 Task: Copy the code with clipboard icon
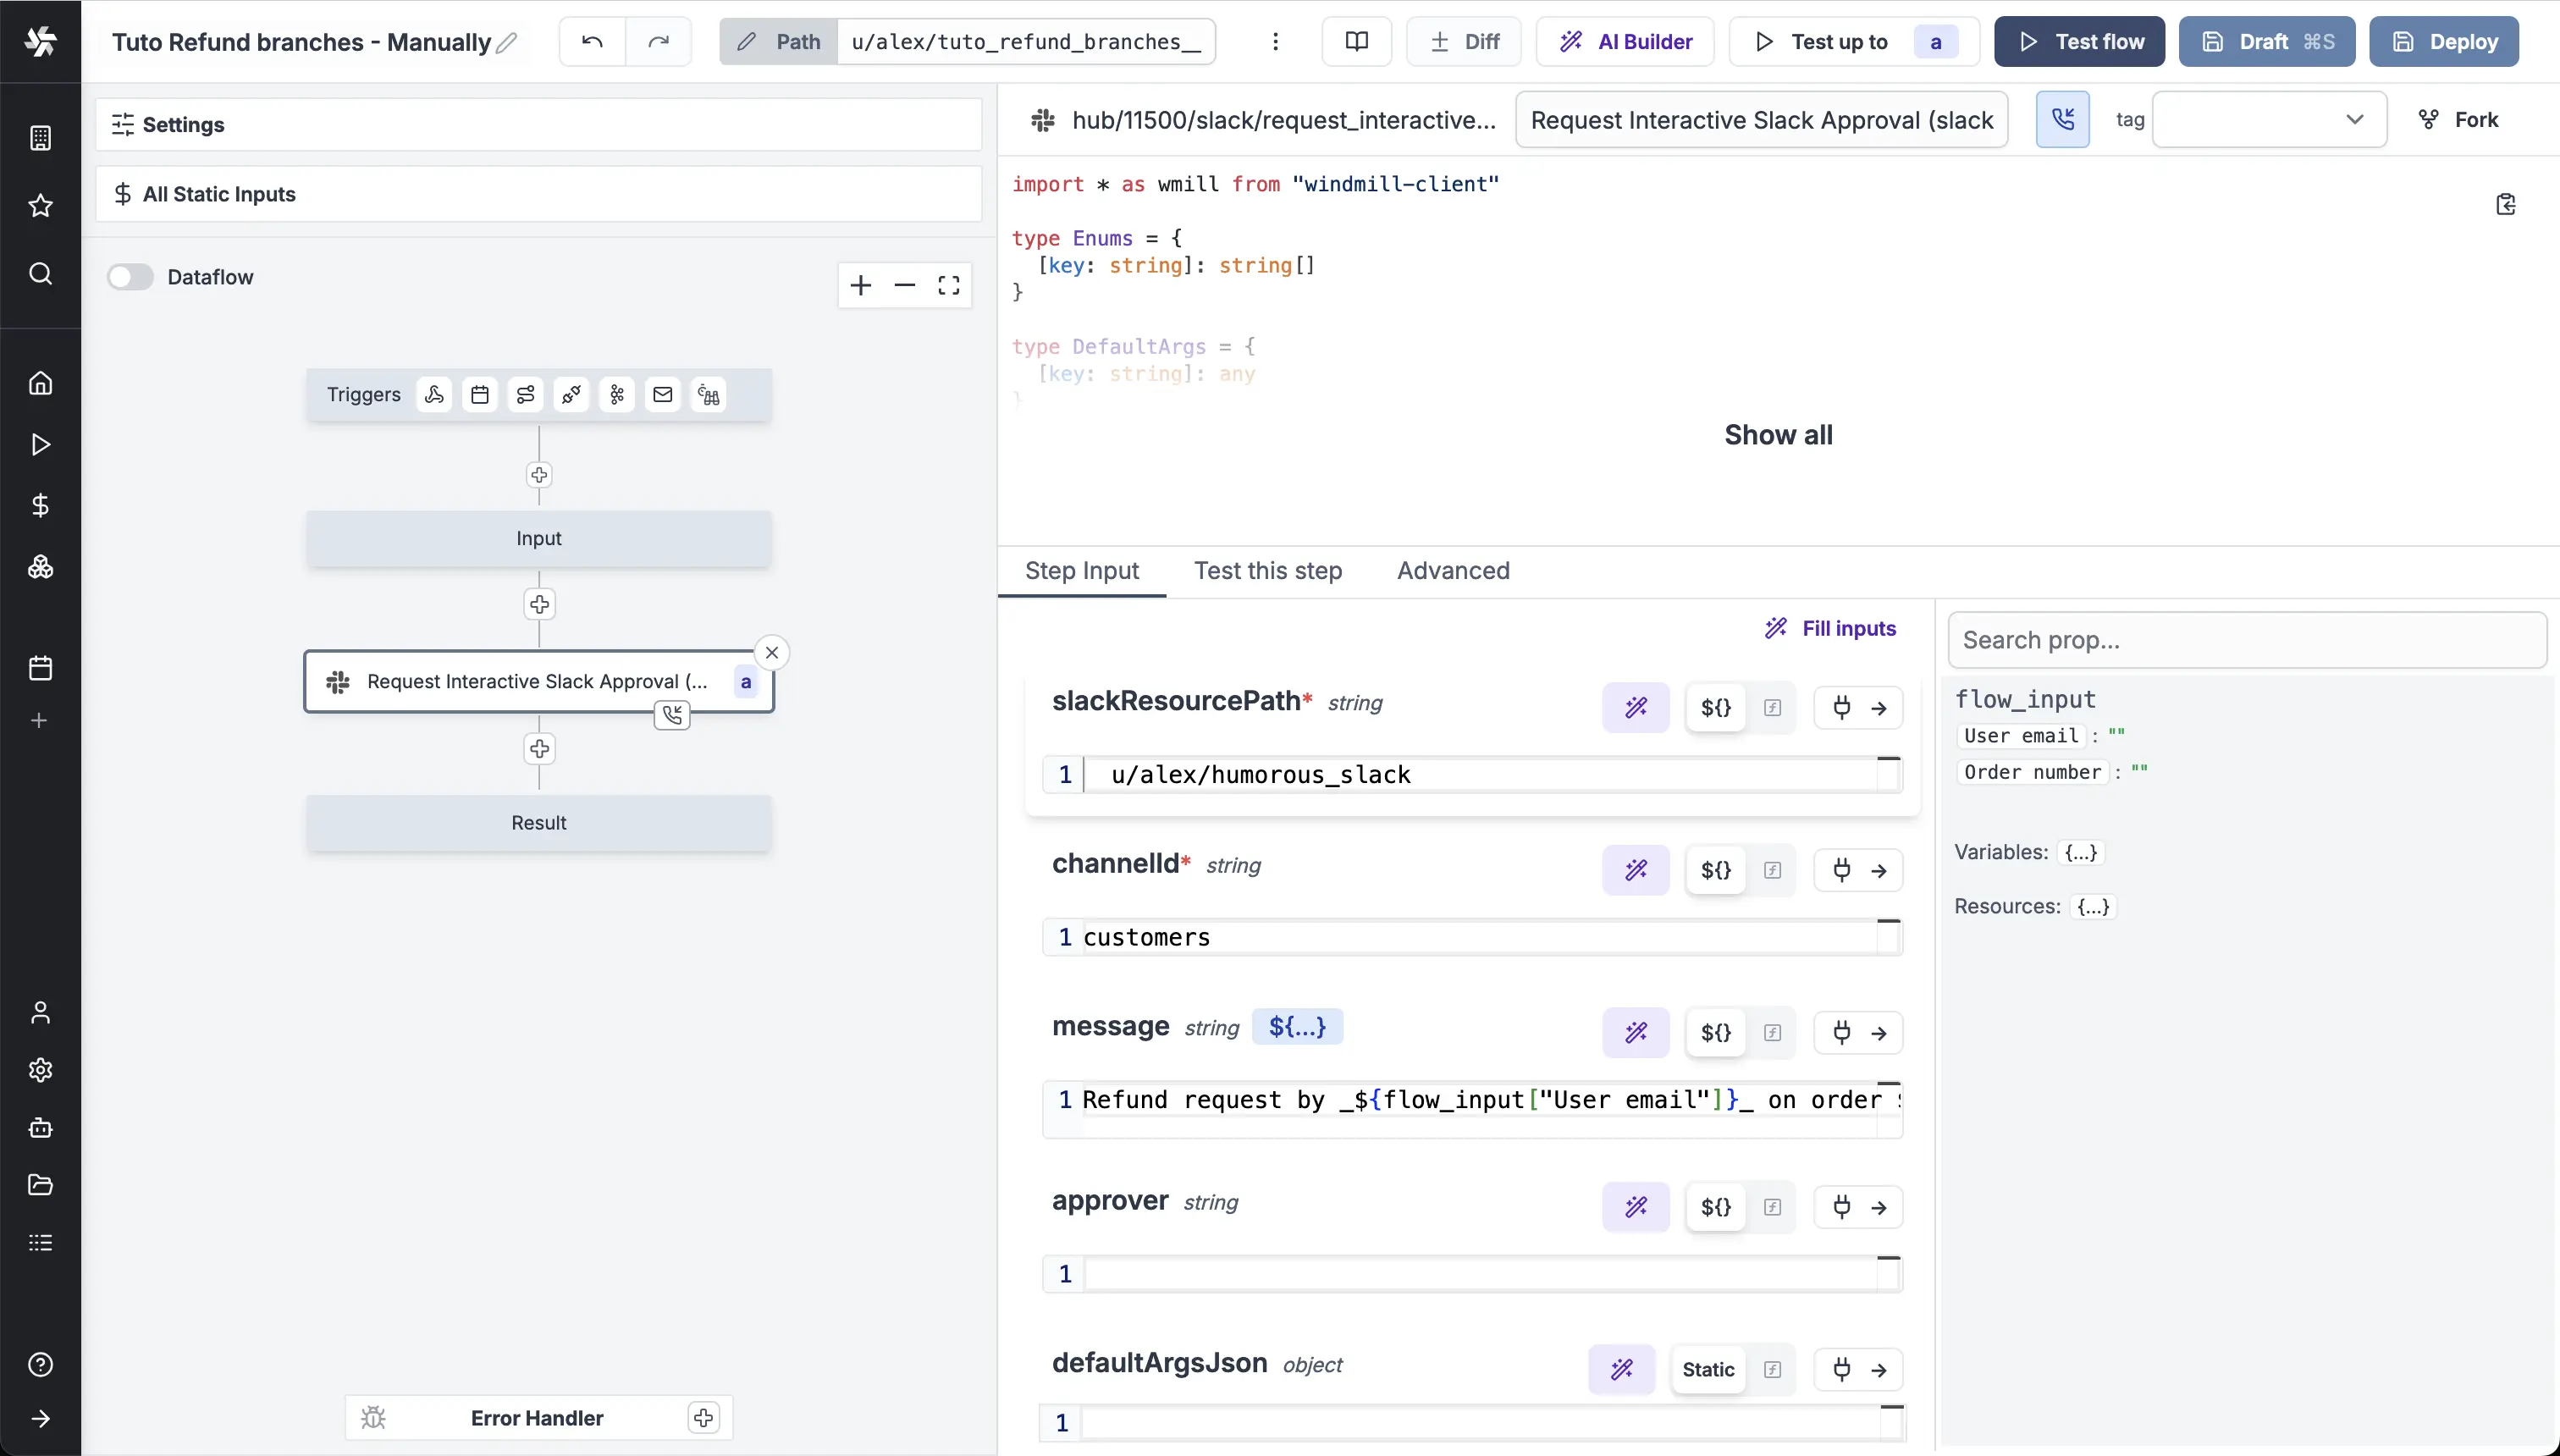(x=2507, y=203)
